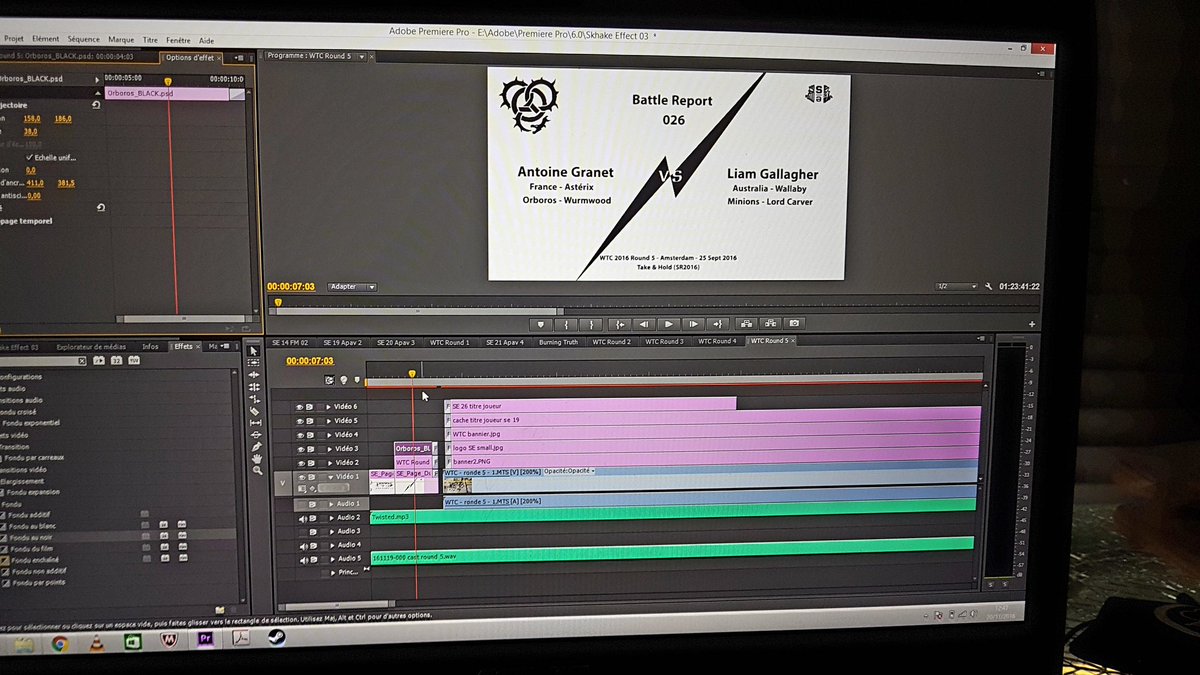
Task: Select the Zoom magnifier tool
Action: 257,470
